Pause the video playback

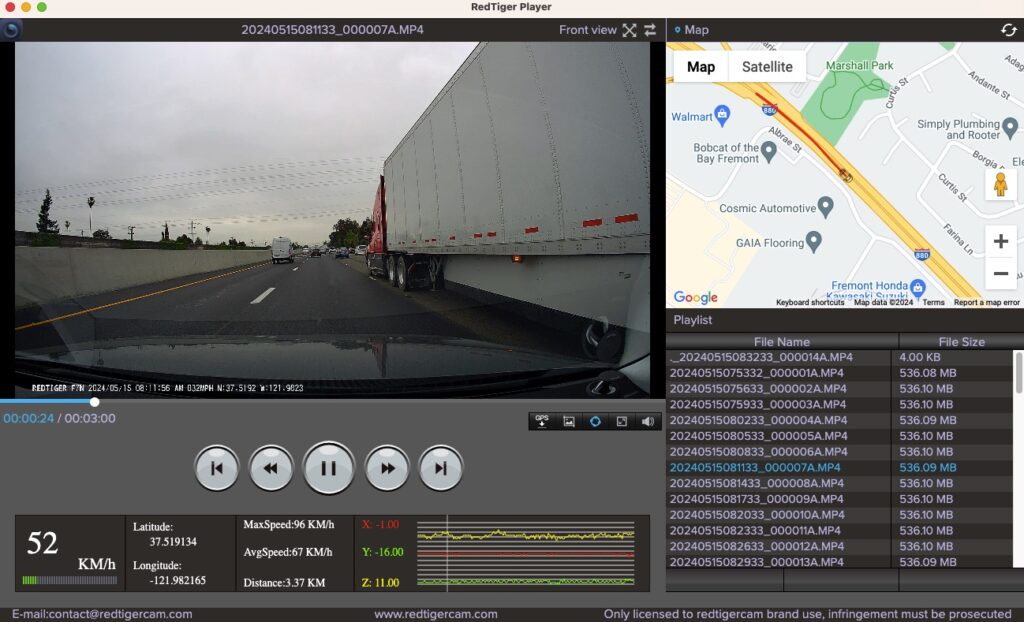[x=328, y=468]
